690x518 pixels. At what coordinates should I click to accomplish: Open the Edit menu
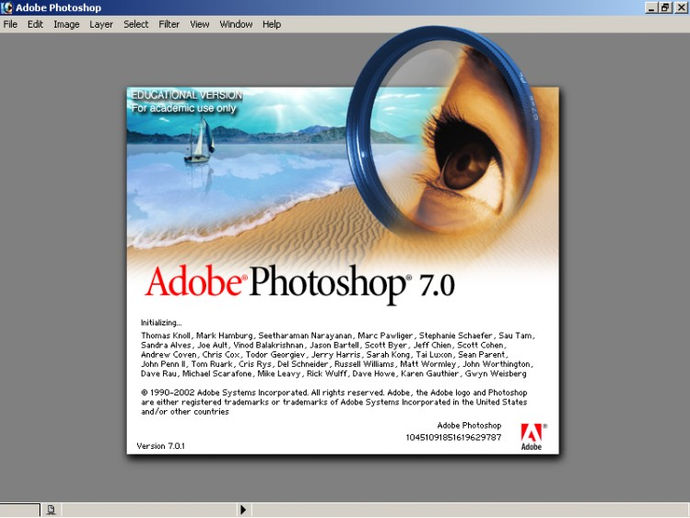pyautogui.click(x=35, y=24)
